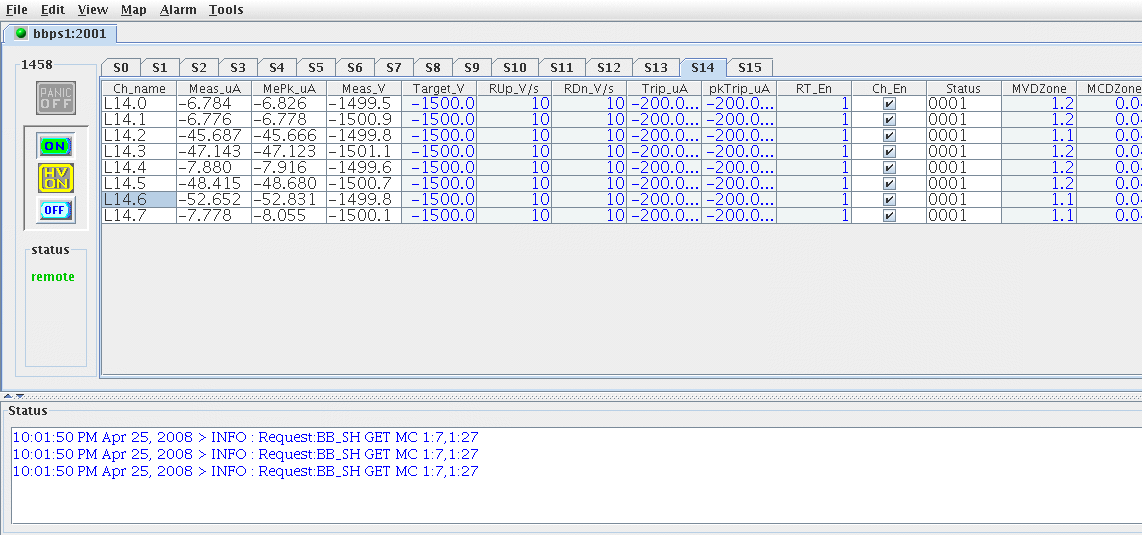Toggle Ch_En checkbox for L14.1

coord(889,120)
